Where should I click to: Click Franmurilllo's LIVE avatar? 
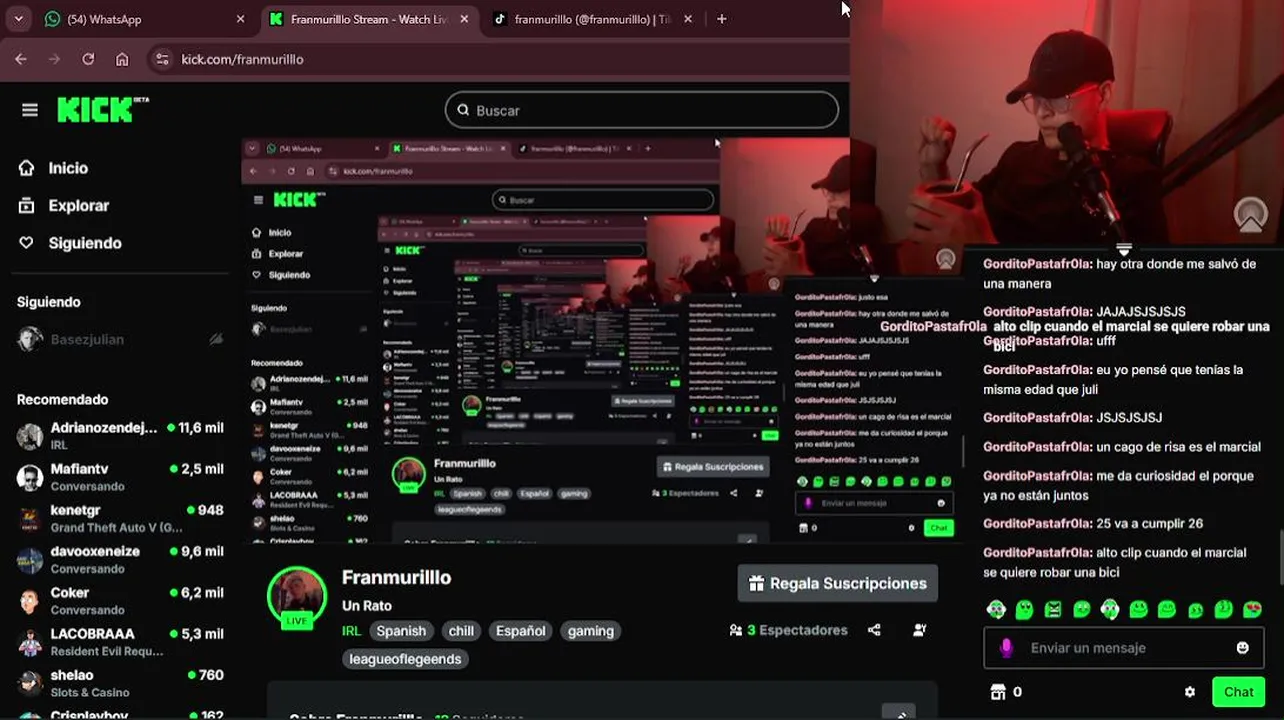click(297, 597)
